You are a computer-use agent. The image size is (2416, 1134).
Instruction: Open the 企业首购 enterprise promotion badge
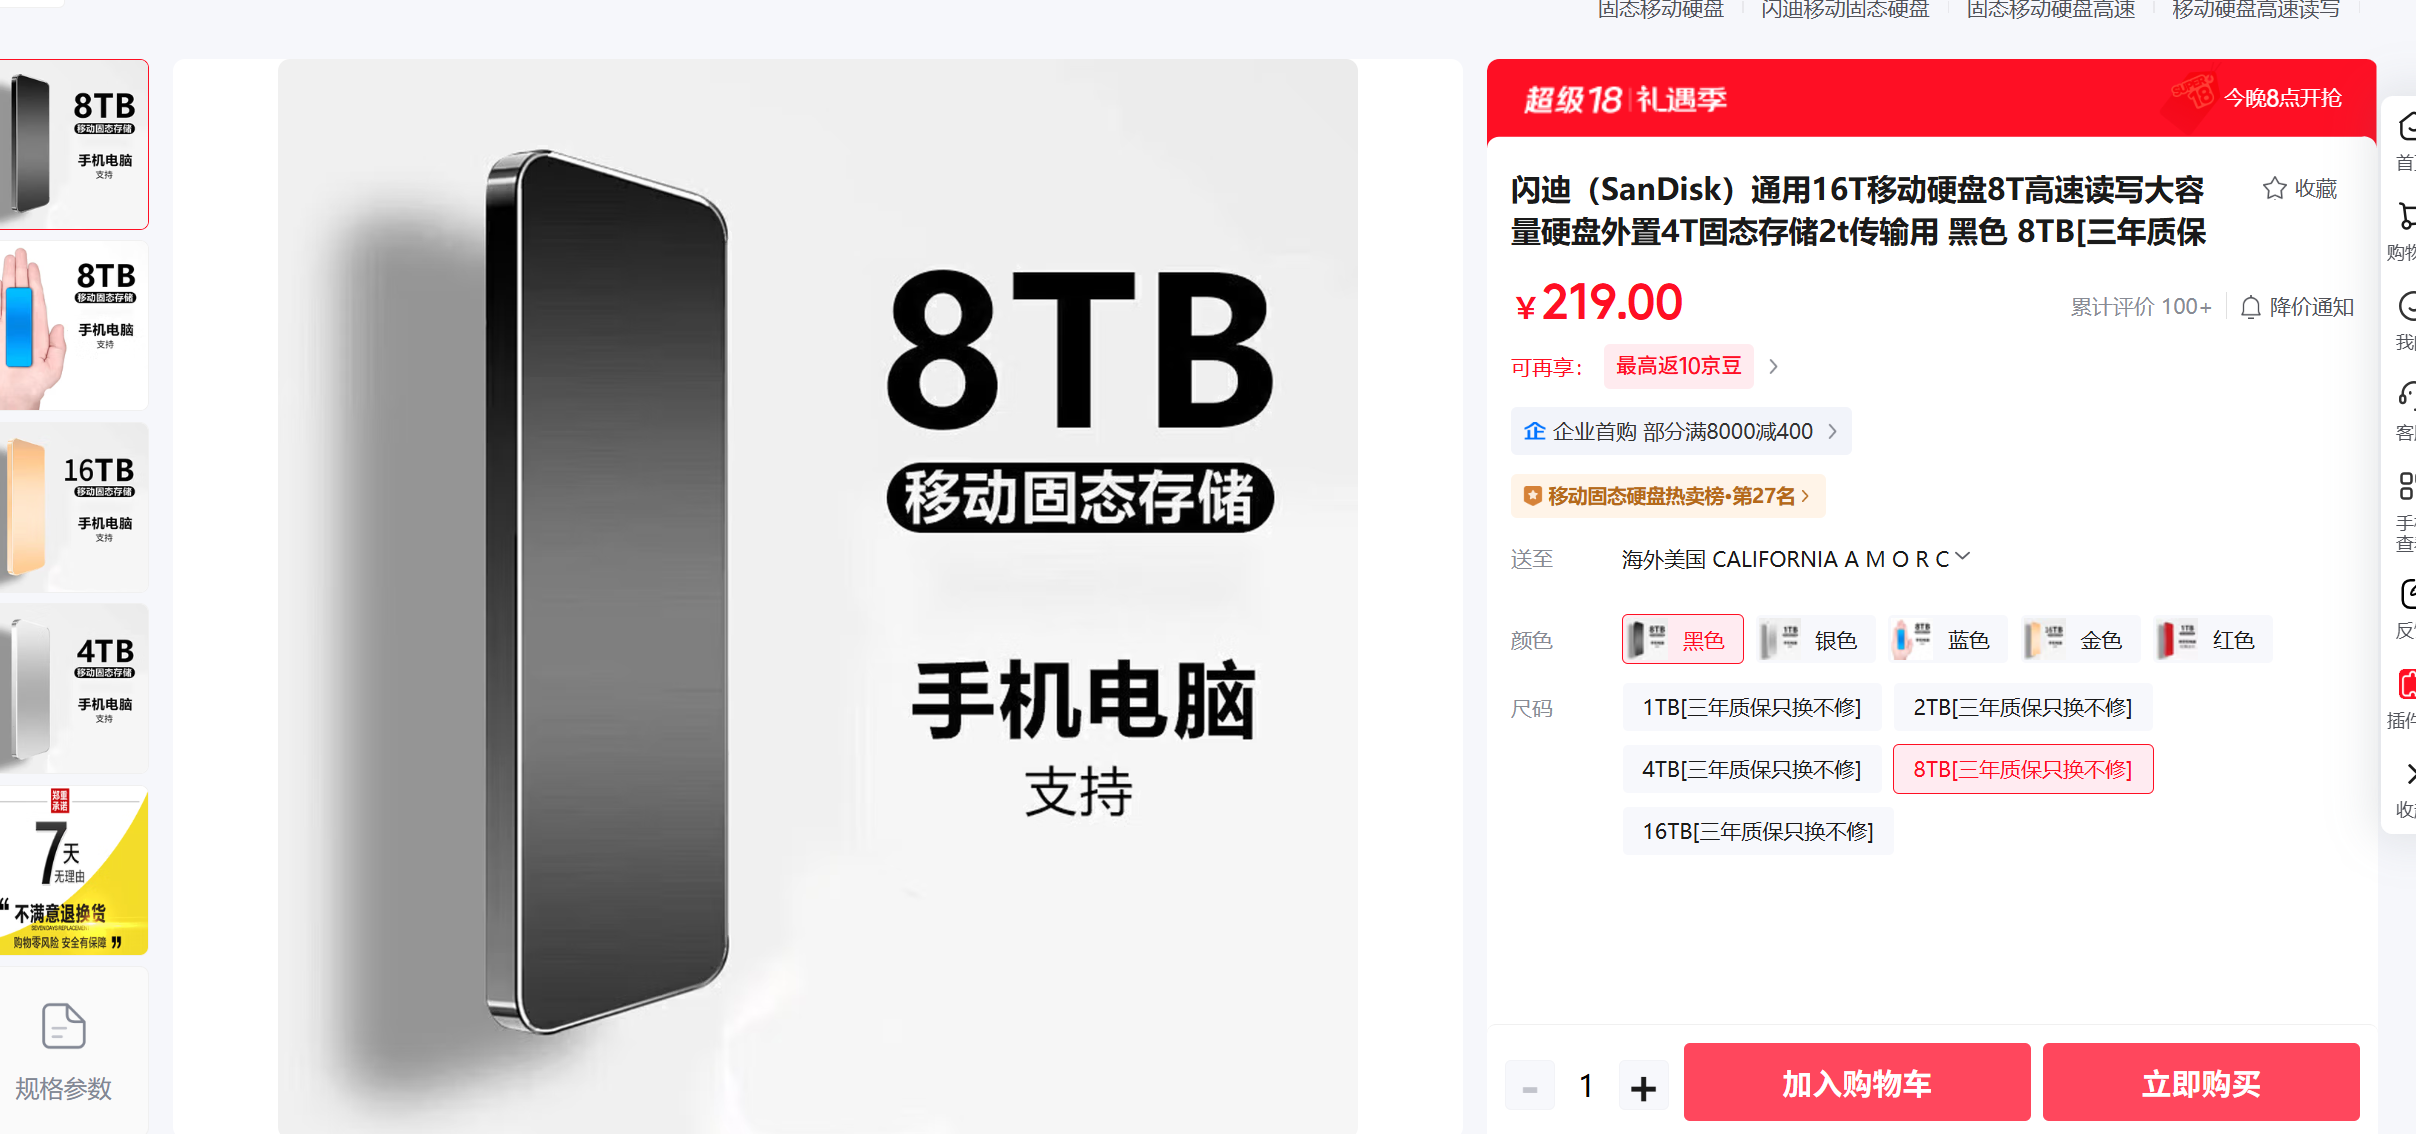coord(1680,431)
